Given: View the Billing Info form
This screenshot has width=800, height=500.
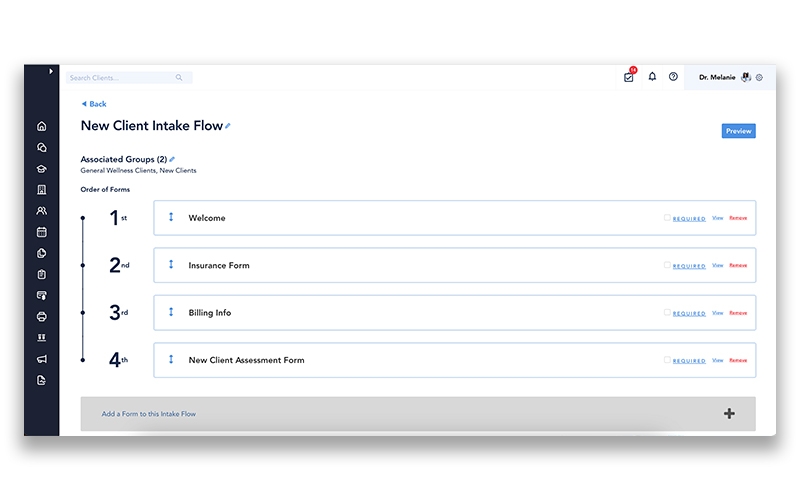Looking at the screenshot, I should 718,313.
